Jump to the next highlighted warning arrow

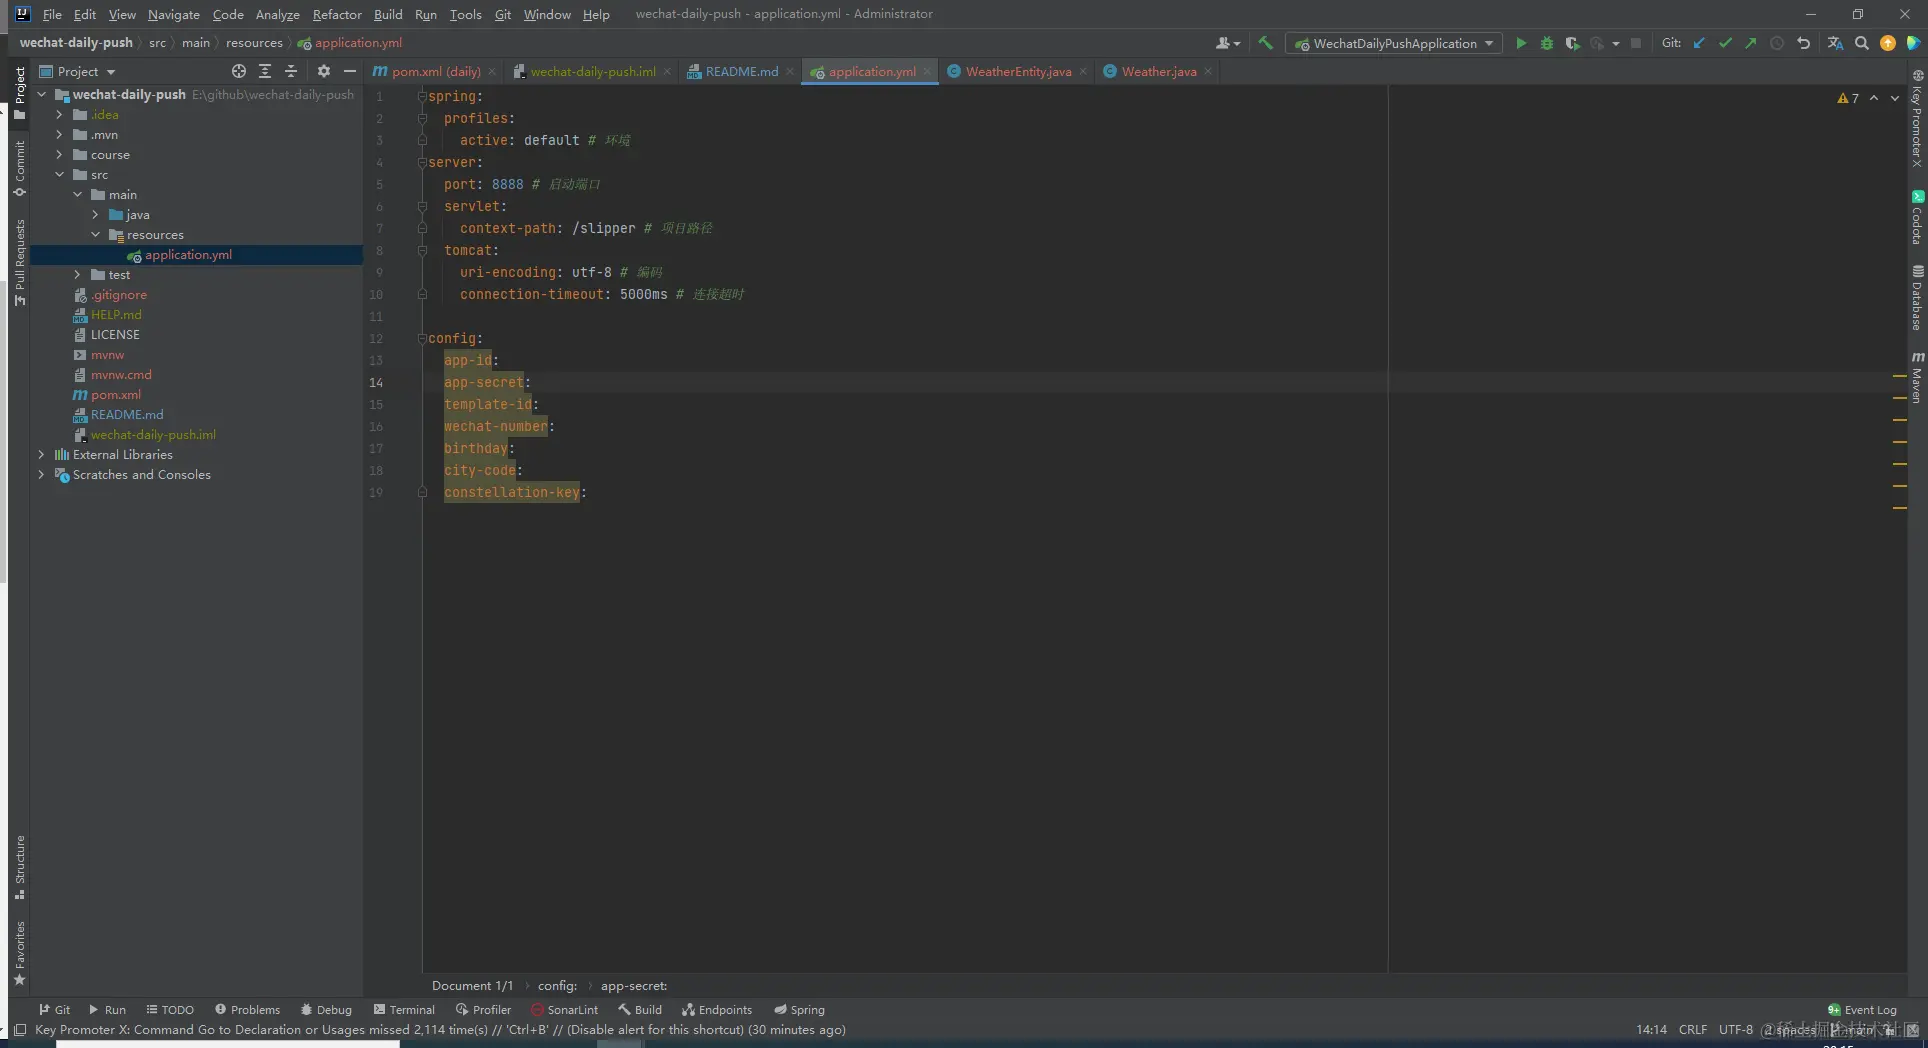pos(1894,98)
